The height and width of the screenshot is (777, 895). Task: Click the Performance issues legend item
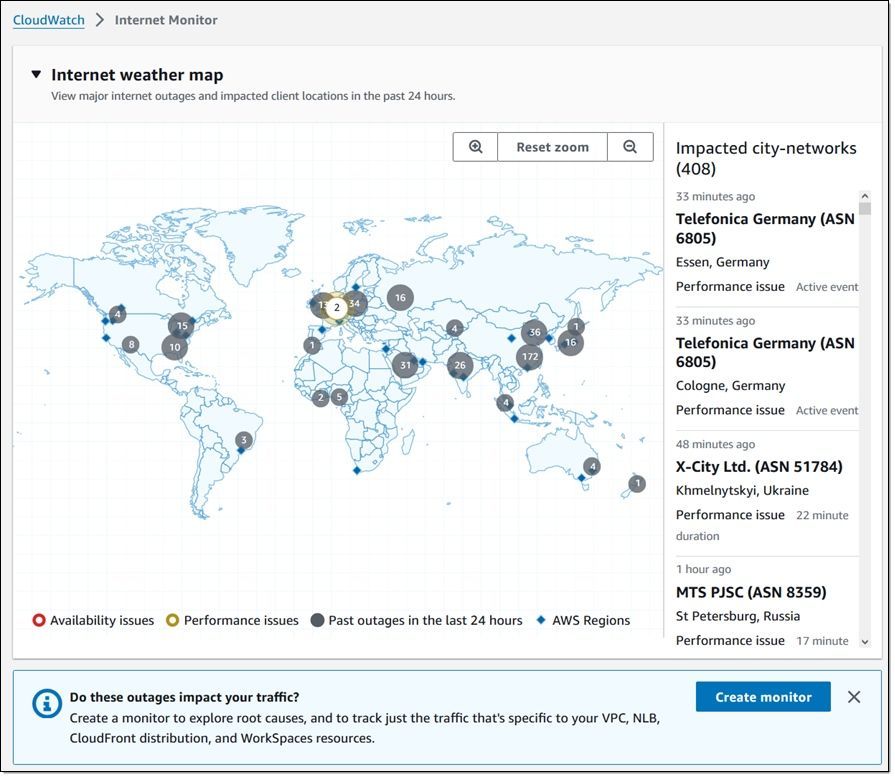(x=232, y=621)
